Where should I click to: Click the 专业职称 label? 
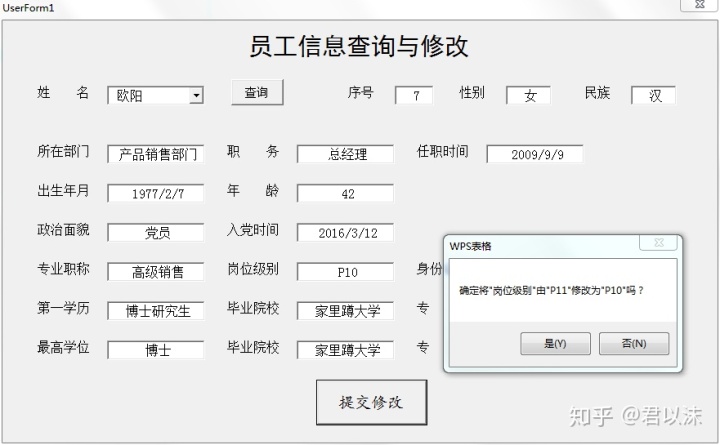click(x=63, y=269)
